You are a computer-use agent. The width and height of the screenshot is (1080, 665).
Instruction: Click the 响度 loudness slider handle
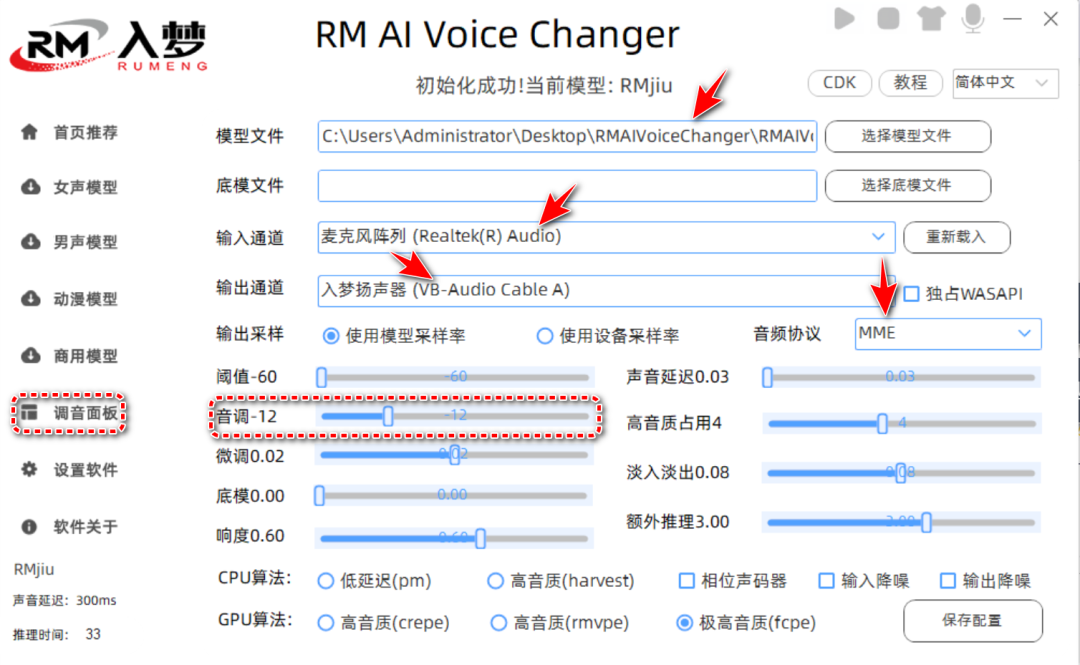click(x=480, y=538)
